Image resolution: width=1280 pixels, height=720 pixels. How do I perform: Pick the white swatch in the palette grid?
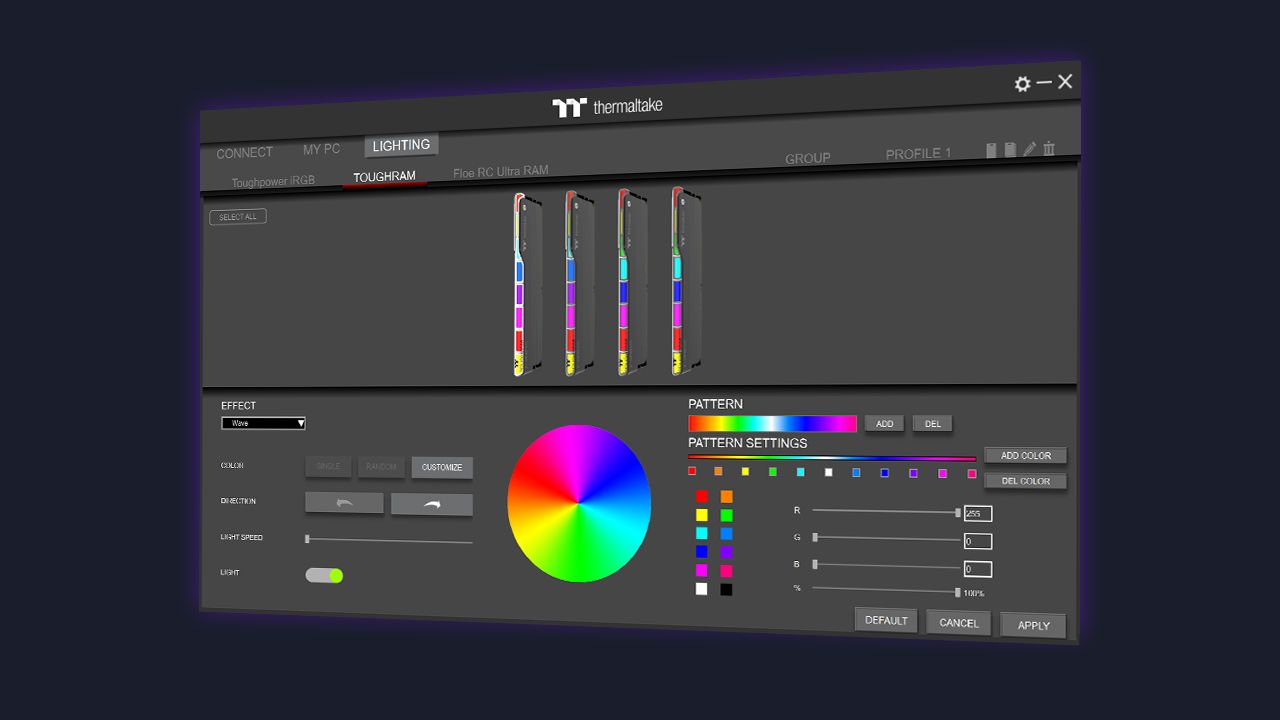tap(701, 589)
